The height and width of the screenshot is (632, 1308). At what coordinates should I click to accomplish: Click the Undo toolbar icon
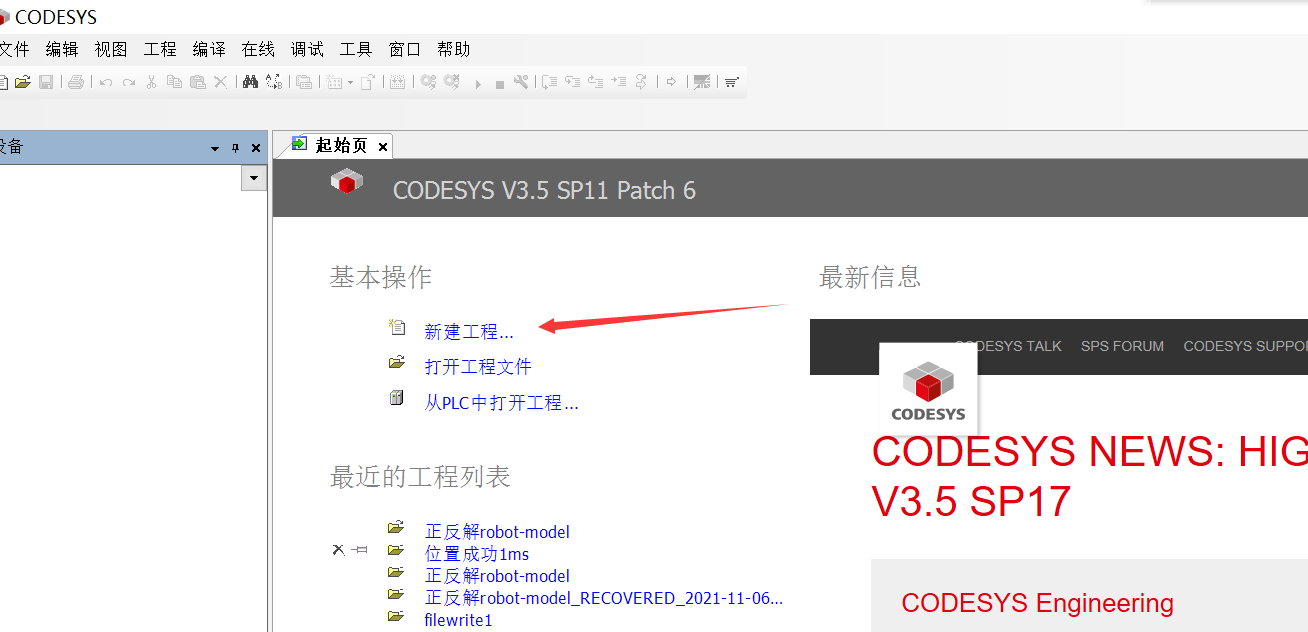105,82
